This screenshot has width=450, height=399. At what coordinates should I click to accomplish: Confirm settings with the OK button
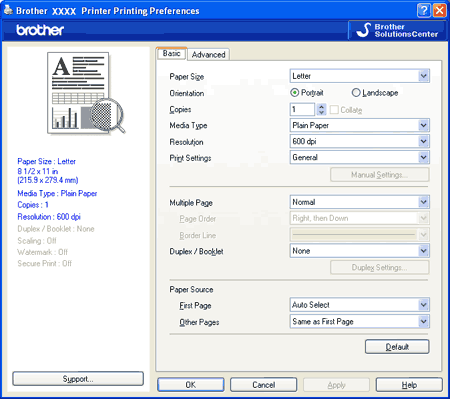pyautogui.click(x=191, y=385)
